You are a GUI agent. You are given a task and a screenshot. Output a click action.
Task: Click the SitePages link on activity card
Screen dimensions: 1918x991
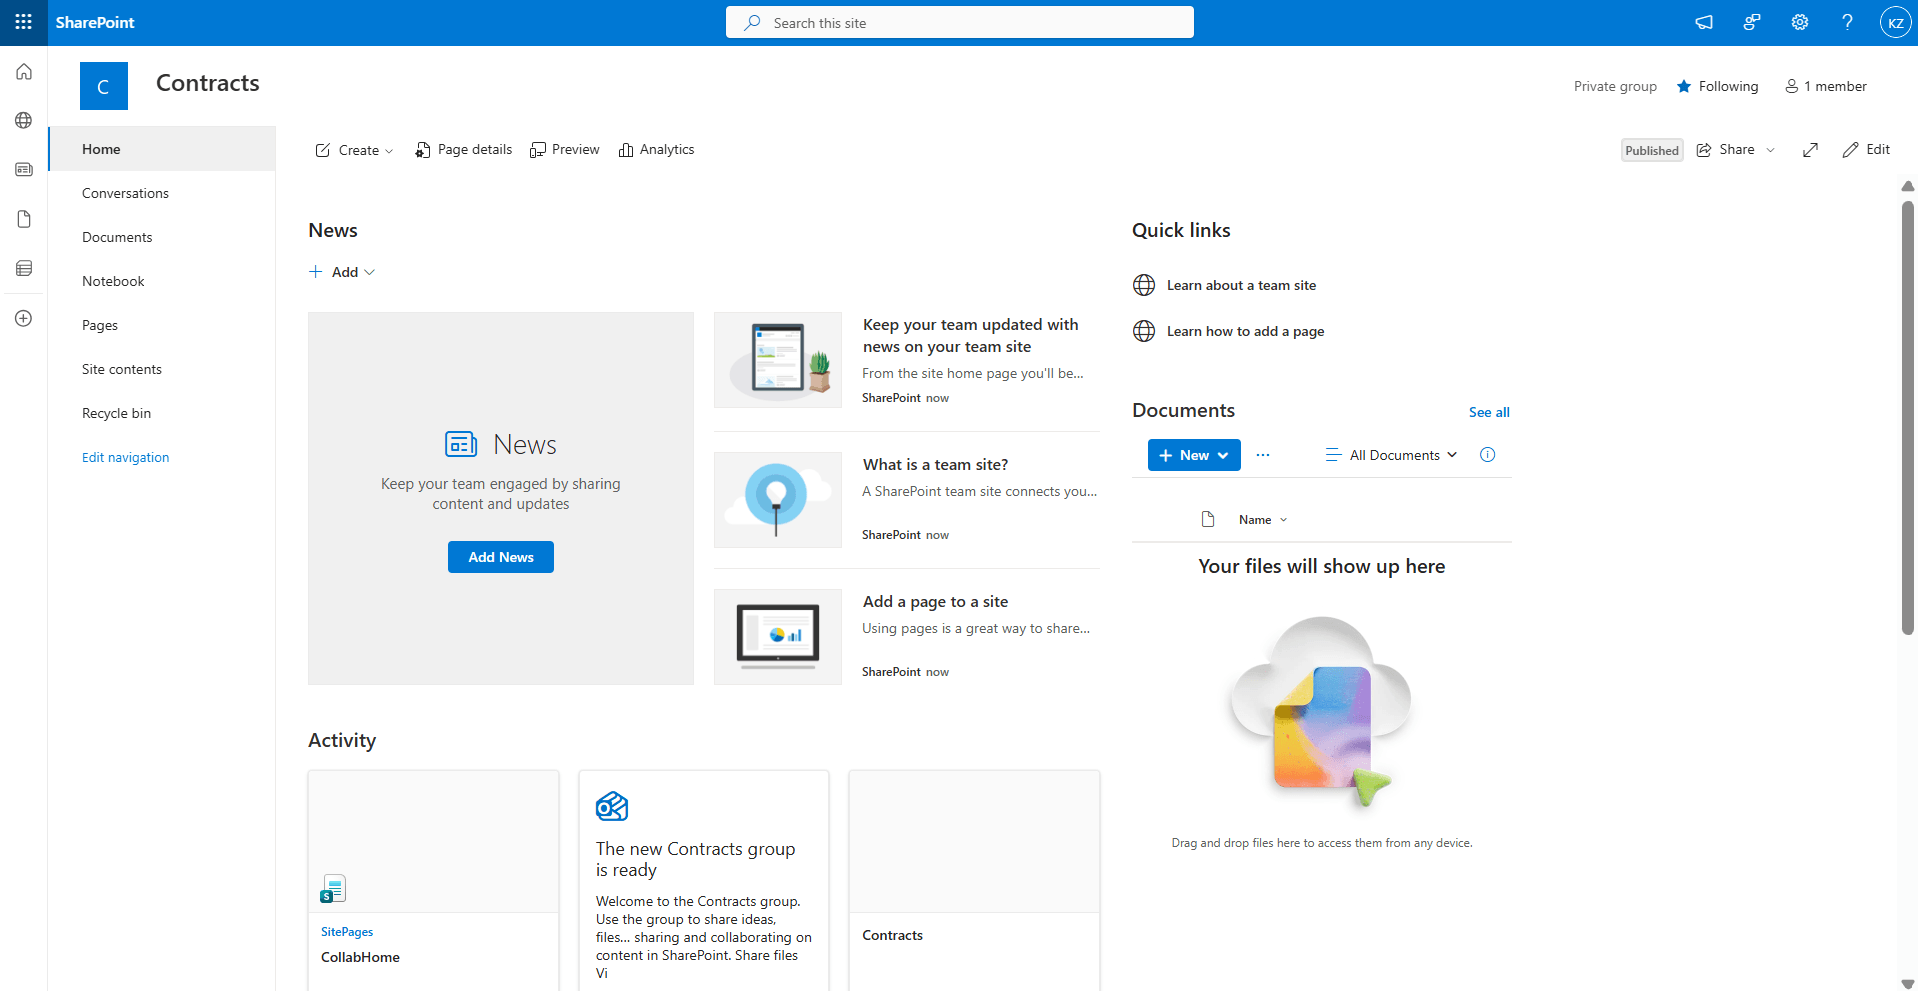tap(347, 932)
